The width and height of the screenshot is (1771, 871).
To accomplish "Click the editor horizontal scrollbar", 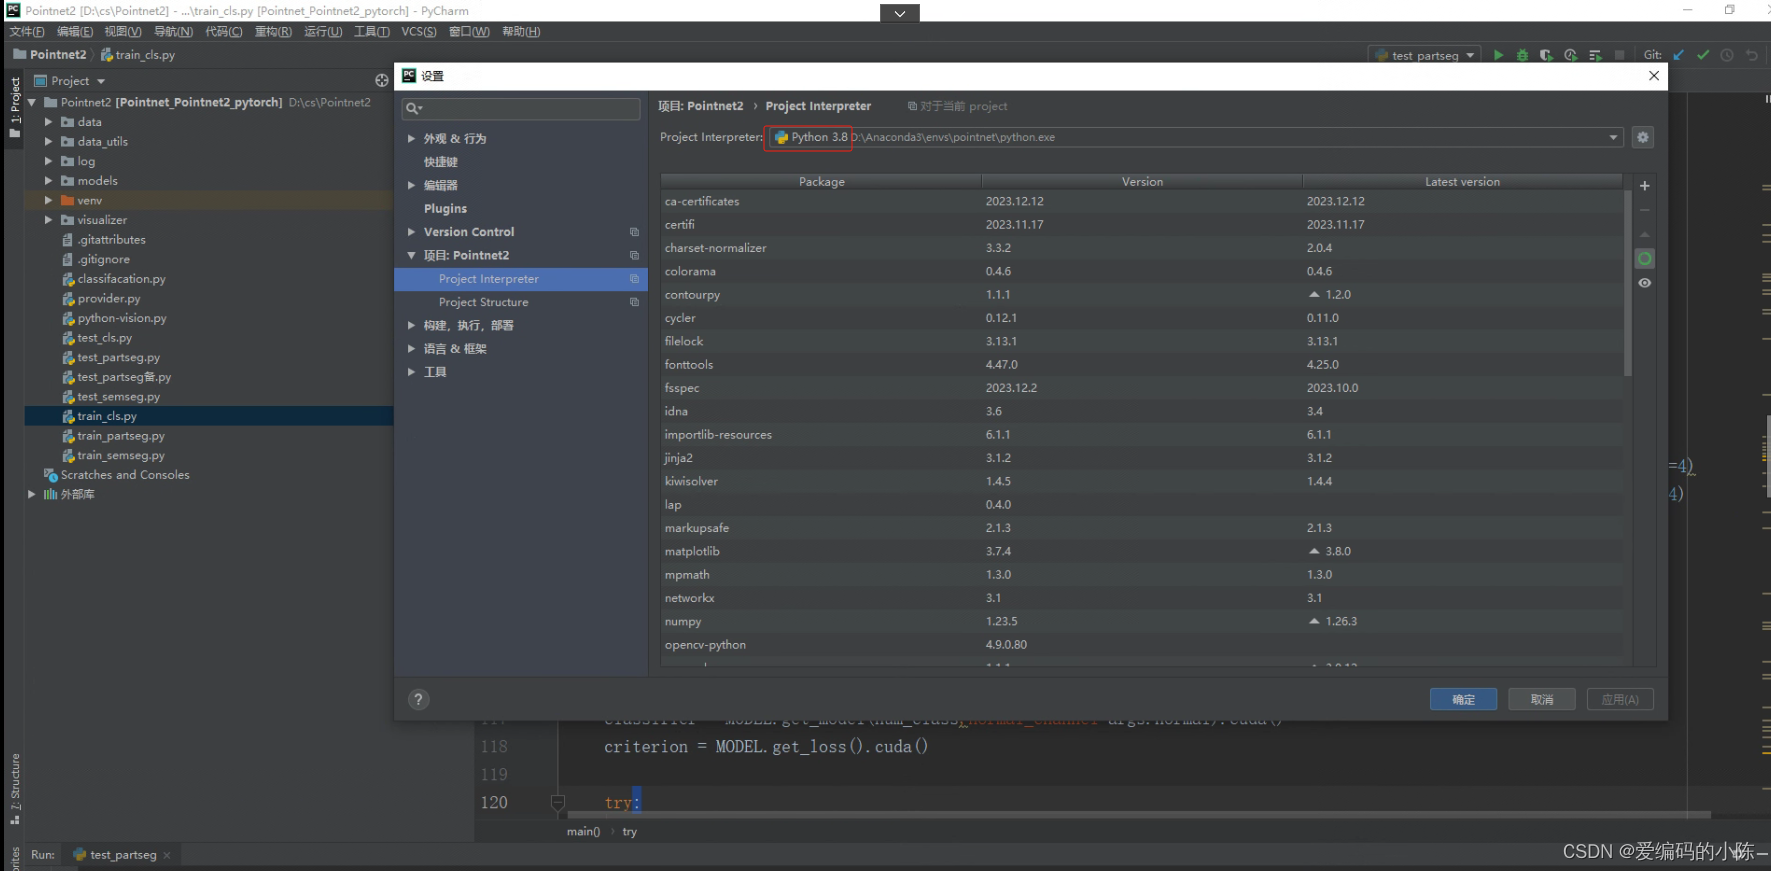I will pyautogui.click(x=1140, y=815).
